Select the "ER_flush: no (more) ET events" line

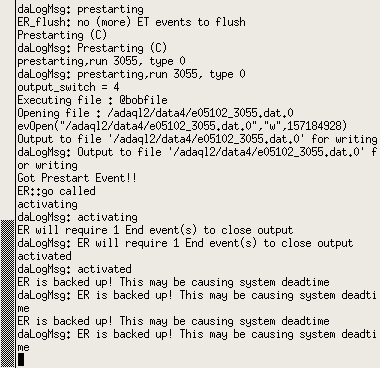[x=131, y=22]
